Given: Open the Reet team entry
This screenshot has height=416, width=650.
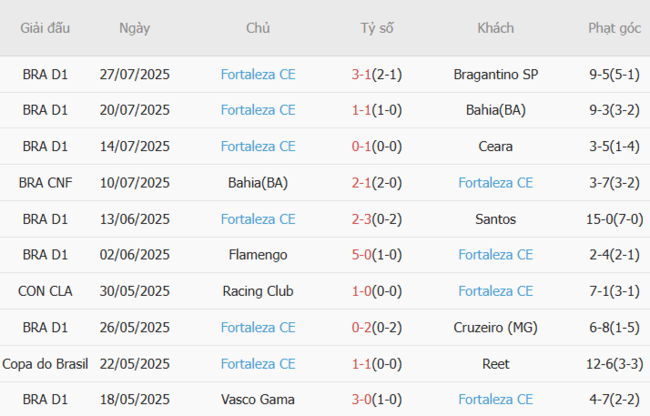Looking at the screenshot, I should (495, 364).
